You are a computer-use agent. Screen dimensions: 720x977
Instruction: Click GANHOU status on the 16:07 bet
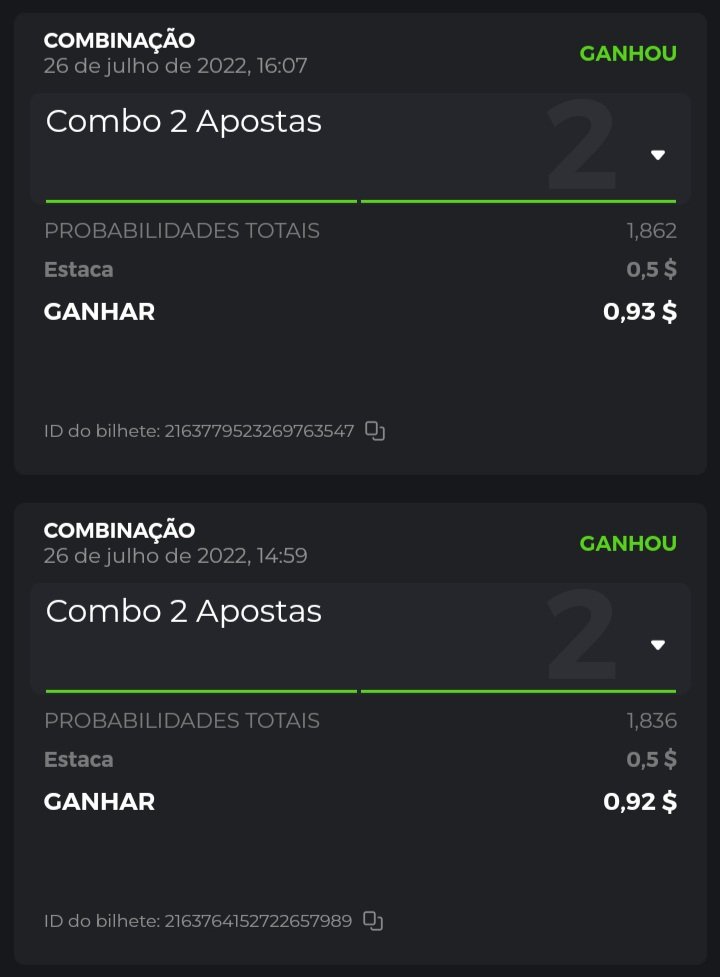(628, 54)
